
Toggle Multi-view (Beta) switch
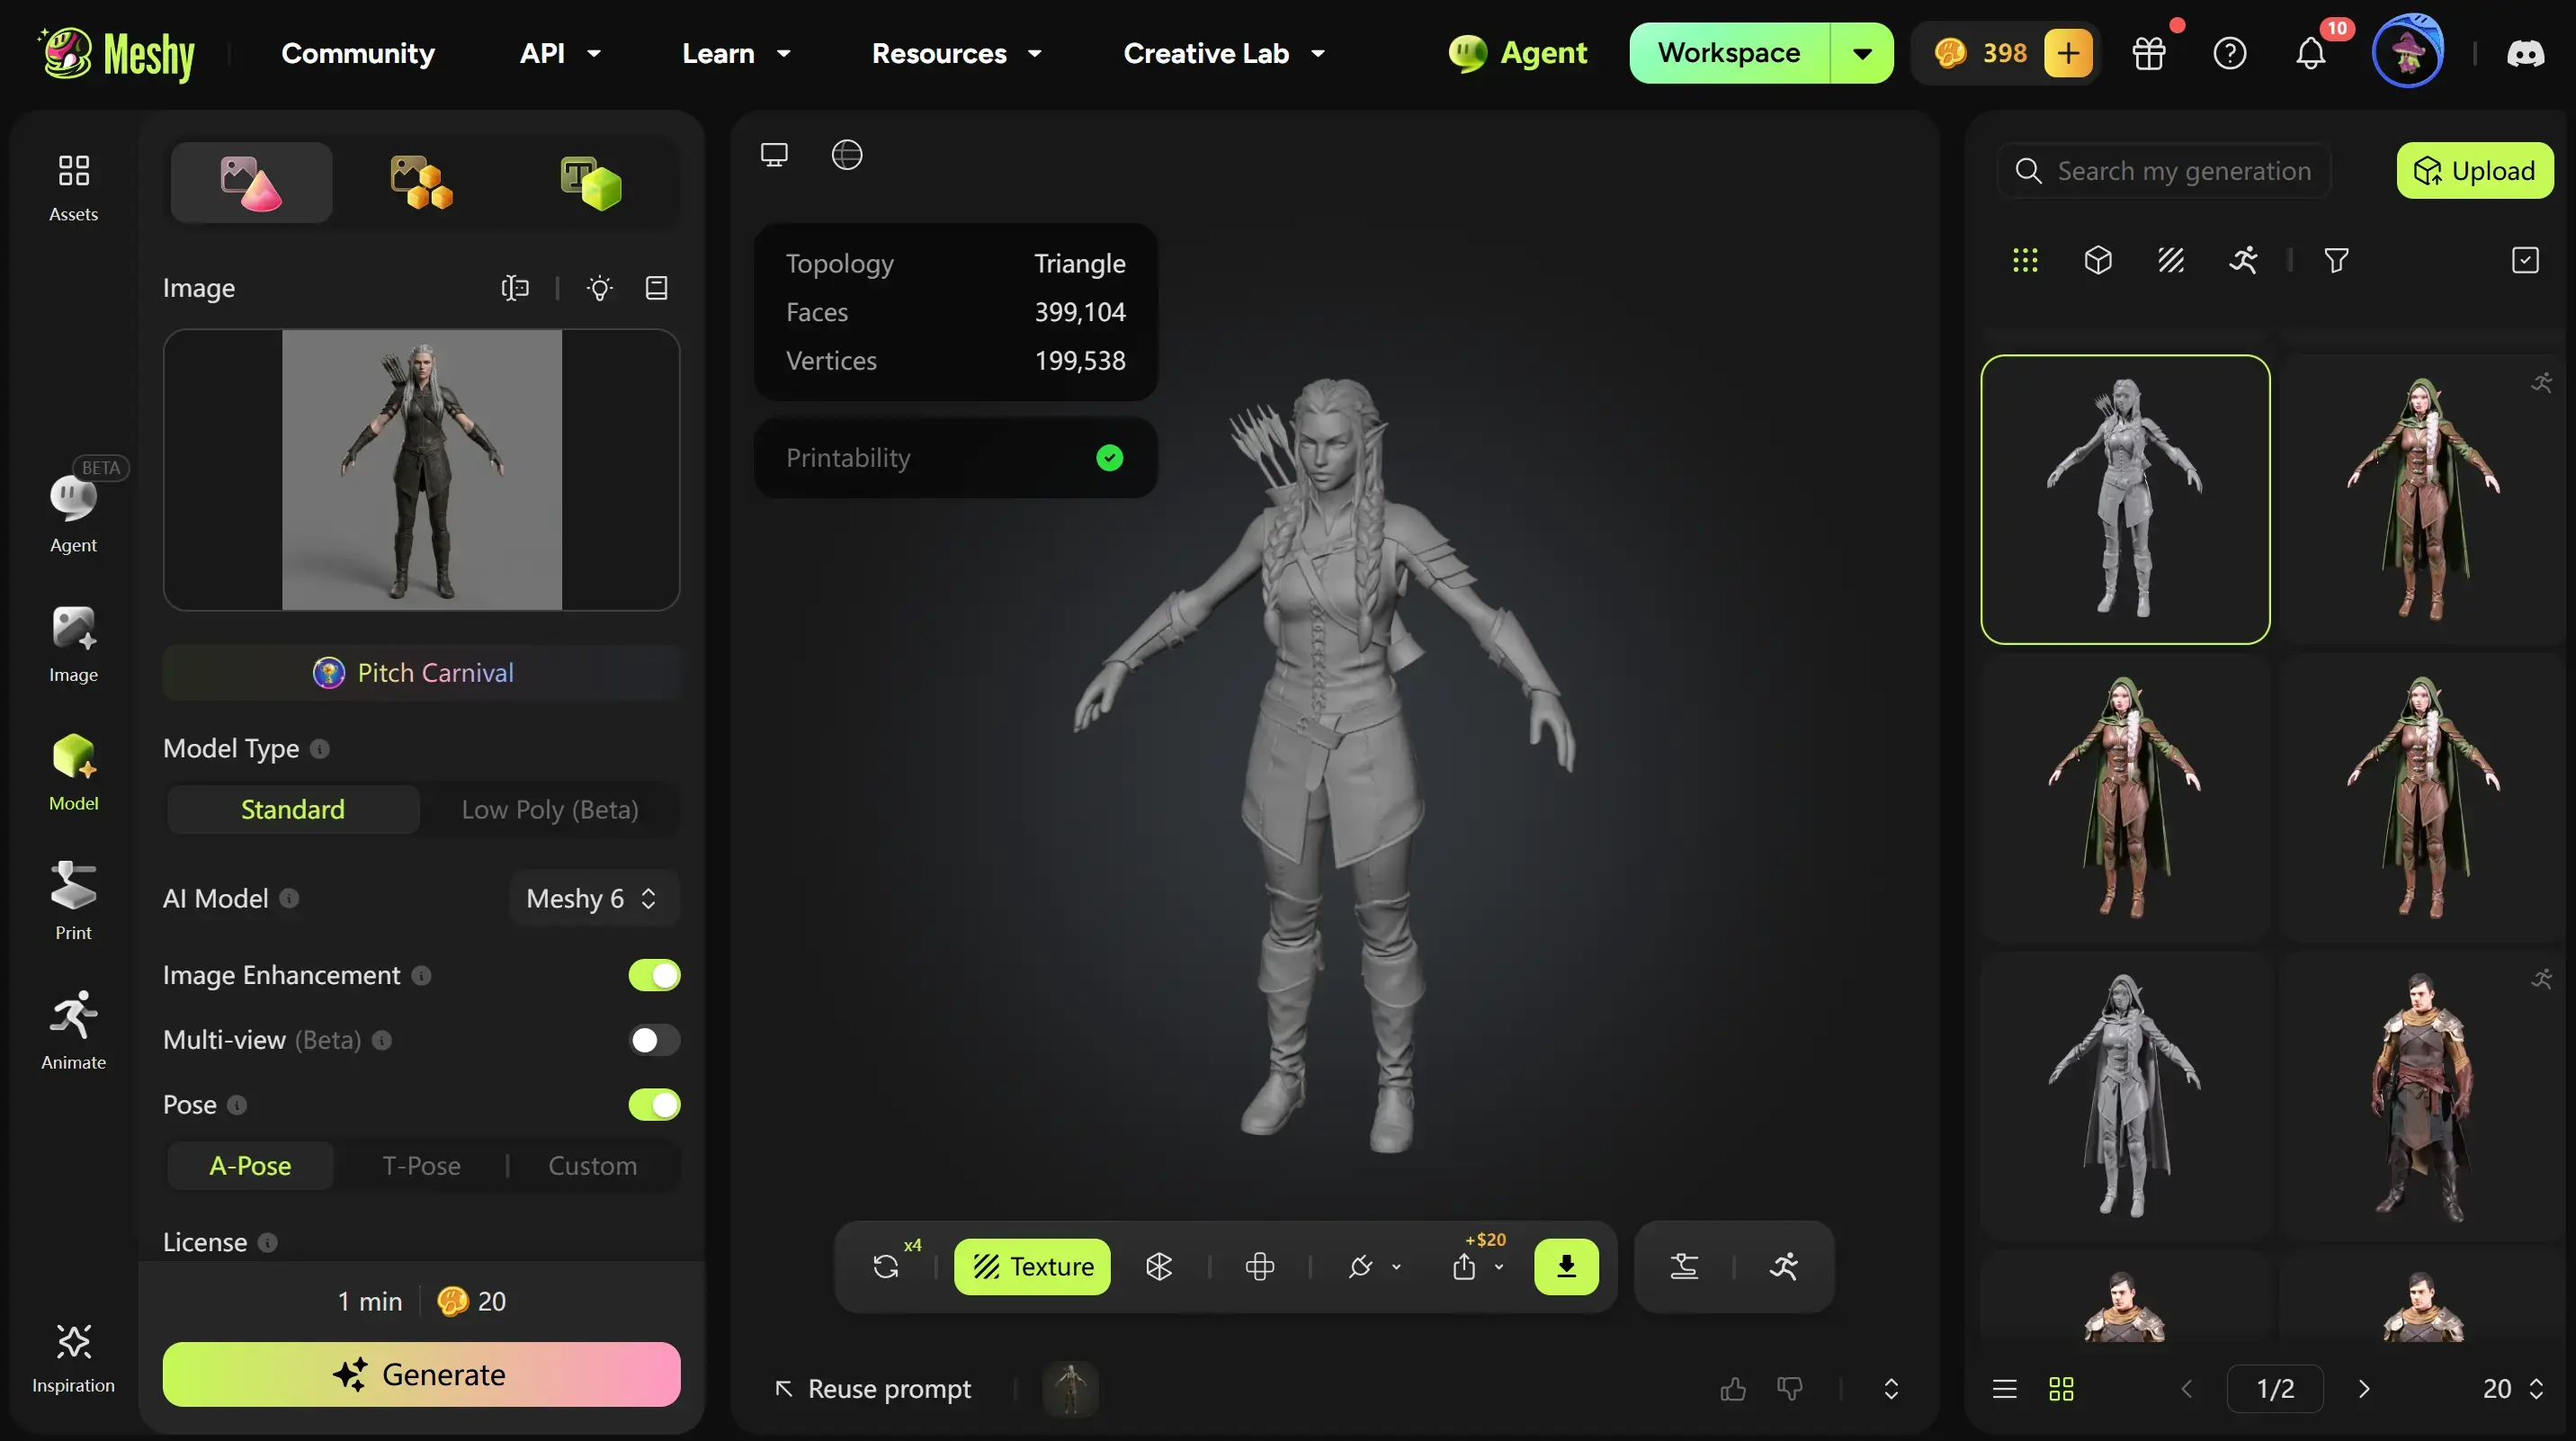click(654, 1040)
